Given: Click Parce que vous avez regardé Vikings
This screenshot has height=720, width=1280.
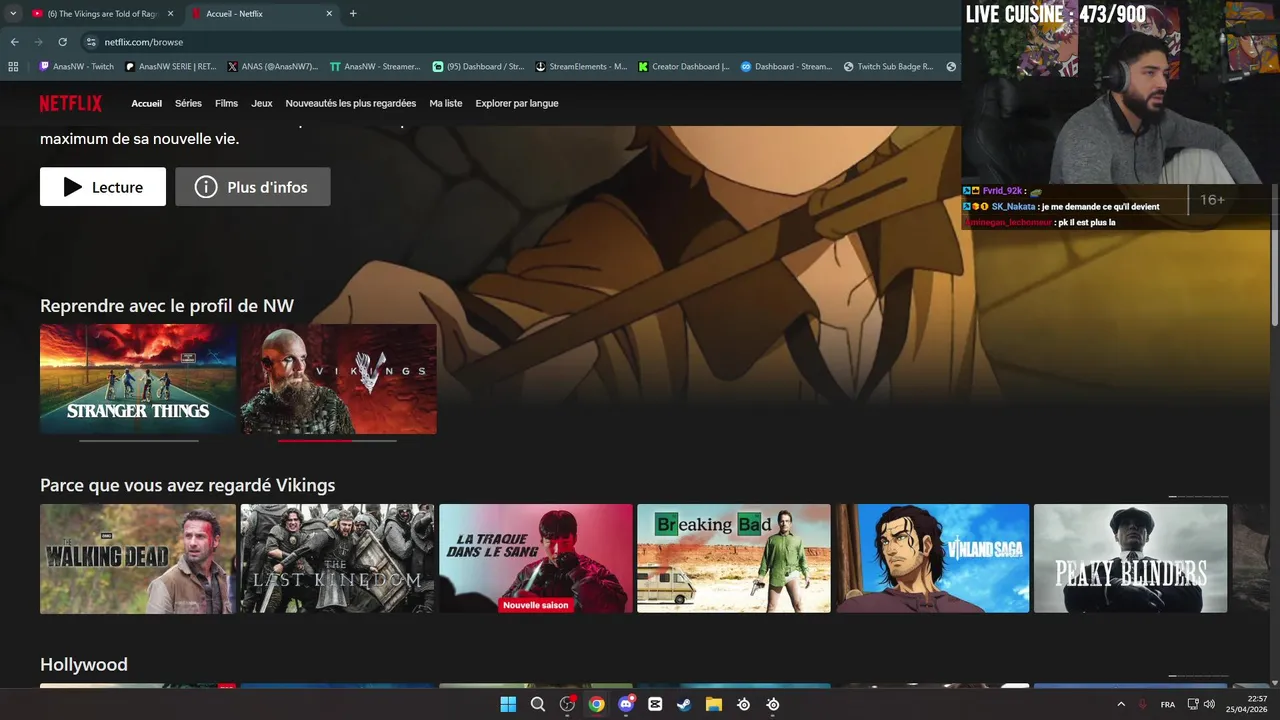Looking at the screenshot, I should (x=188, y=485).
